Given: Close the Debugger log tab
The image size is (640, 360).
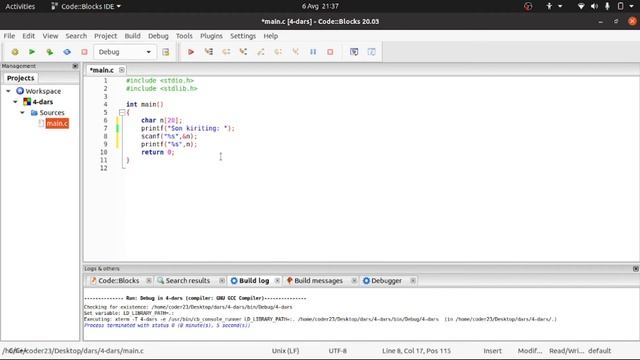Looking at the screenshot, I should click(x=413, y=281).
